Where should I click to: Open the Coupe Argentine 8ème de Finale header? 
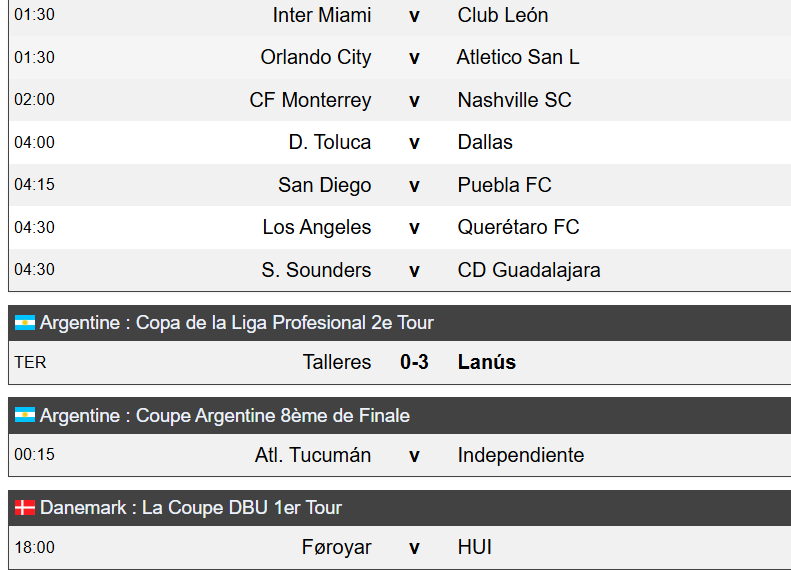(x=400, y=416)
